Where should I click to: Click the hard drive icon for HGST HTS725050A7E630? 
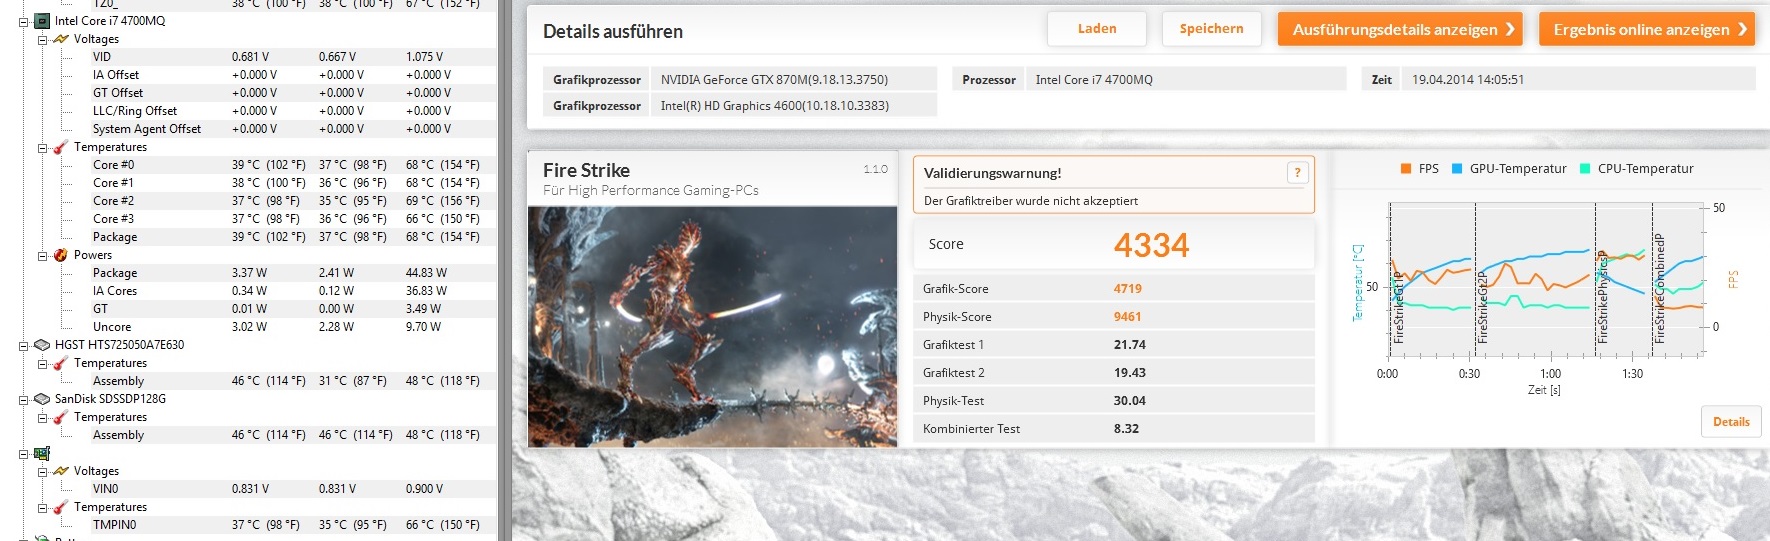click(42, 345)
